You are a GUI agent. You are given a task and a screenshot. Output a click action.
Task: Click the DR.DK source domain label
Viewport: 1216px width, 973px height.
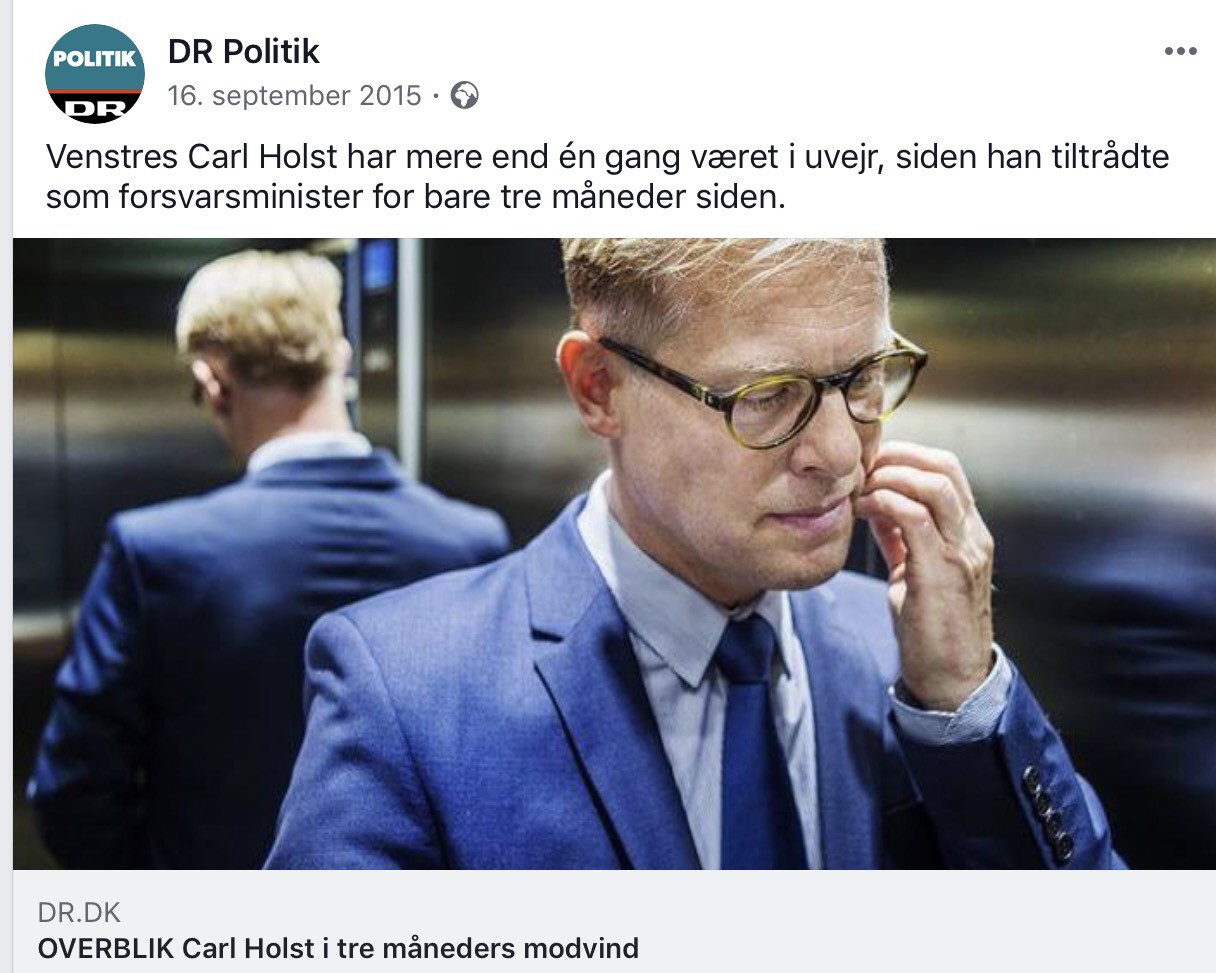pos(79,911)
